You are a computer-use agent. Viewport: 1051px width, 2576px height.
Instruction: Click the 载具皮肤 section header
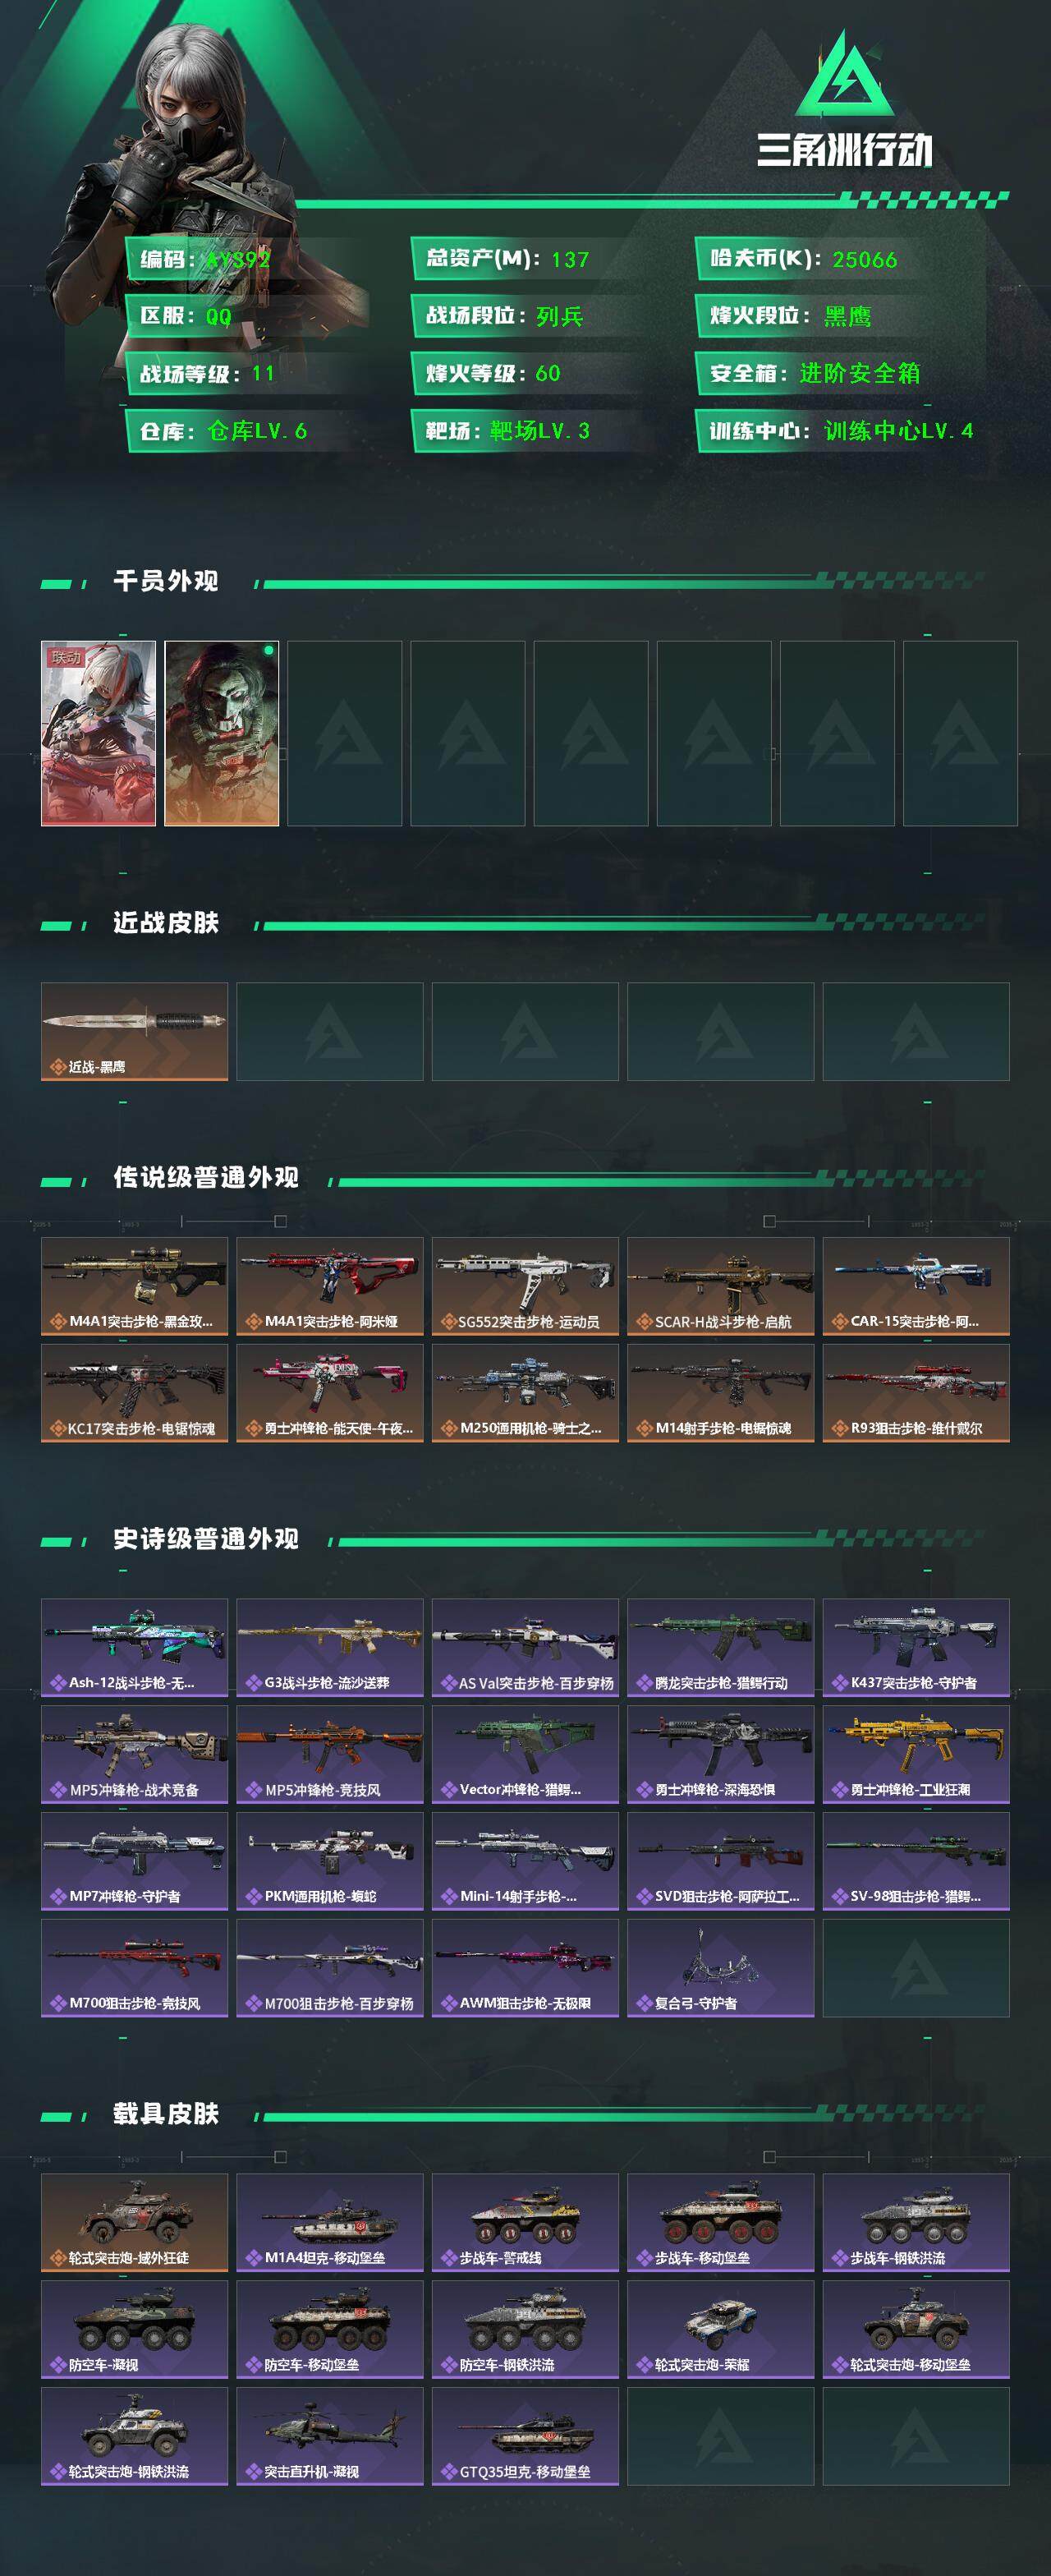(166, 2113)
